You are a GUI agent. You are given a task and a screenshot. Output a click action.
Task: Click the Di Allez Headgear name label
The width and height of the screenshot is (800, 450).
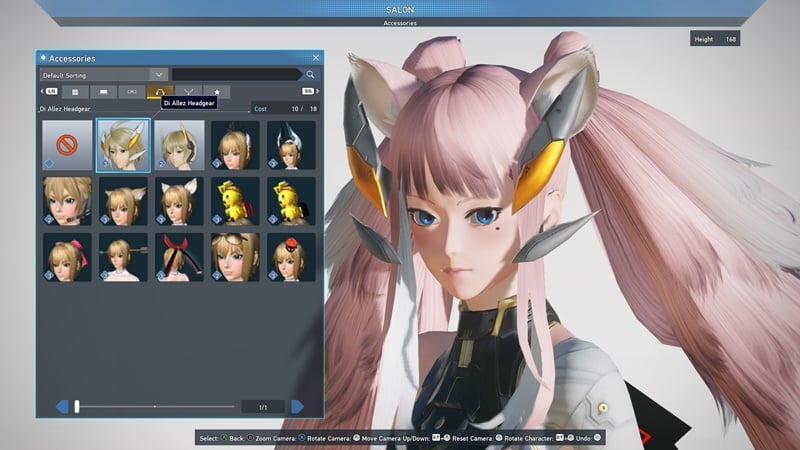tap(65, 109)
